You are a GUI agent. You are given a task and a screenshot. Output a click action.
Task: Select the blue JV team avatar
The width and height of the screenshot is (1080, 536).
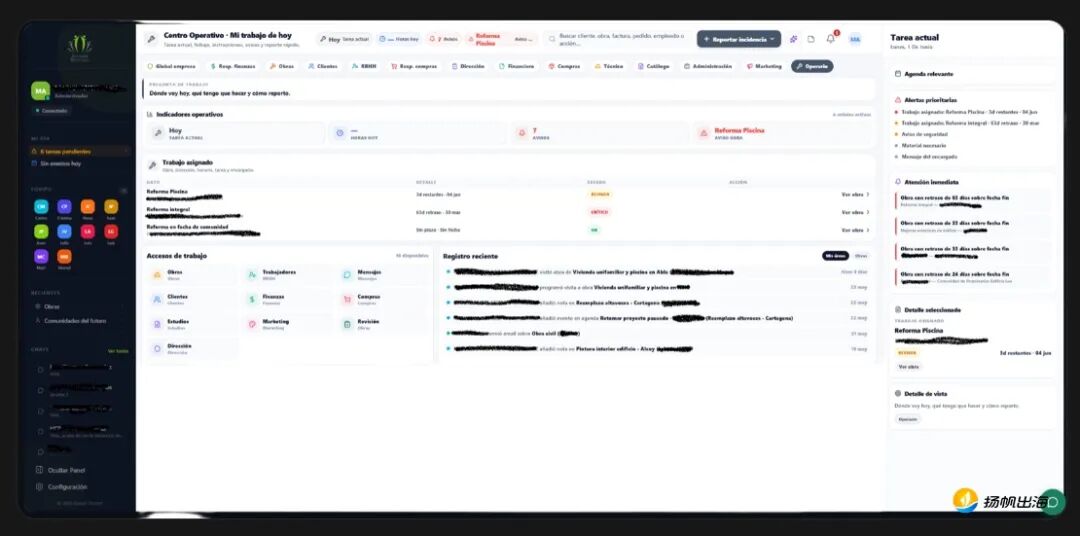coord(64,231)
